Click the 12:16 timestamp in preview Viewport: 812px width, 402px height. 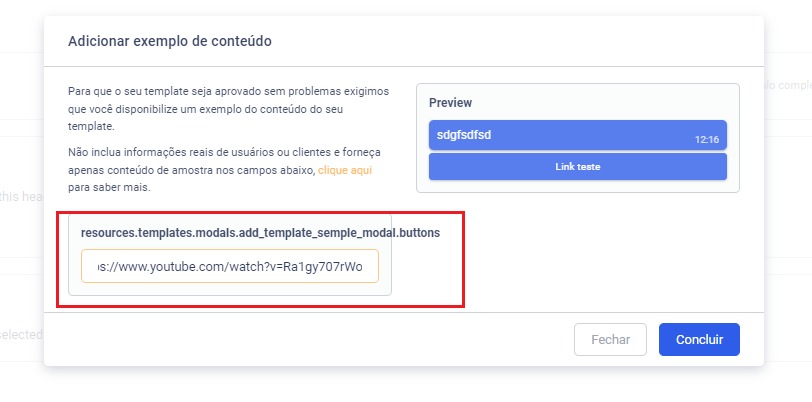706,140
